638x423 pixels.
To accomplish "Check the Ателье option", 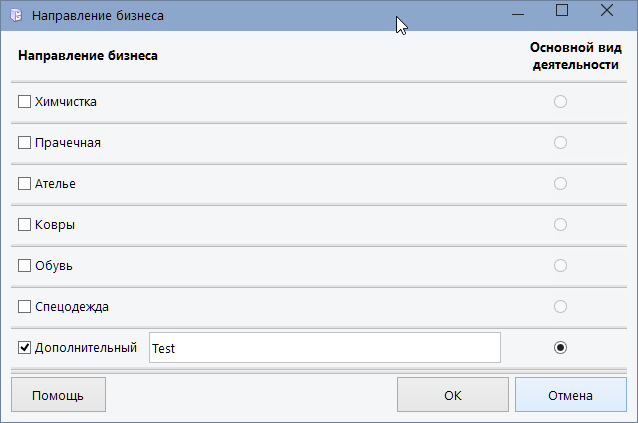I will 25,183.
